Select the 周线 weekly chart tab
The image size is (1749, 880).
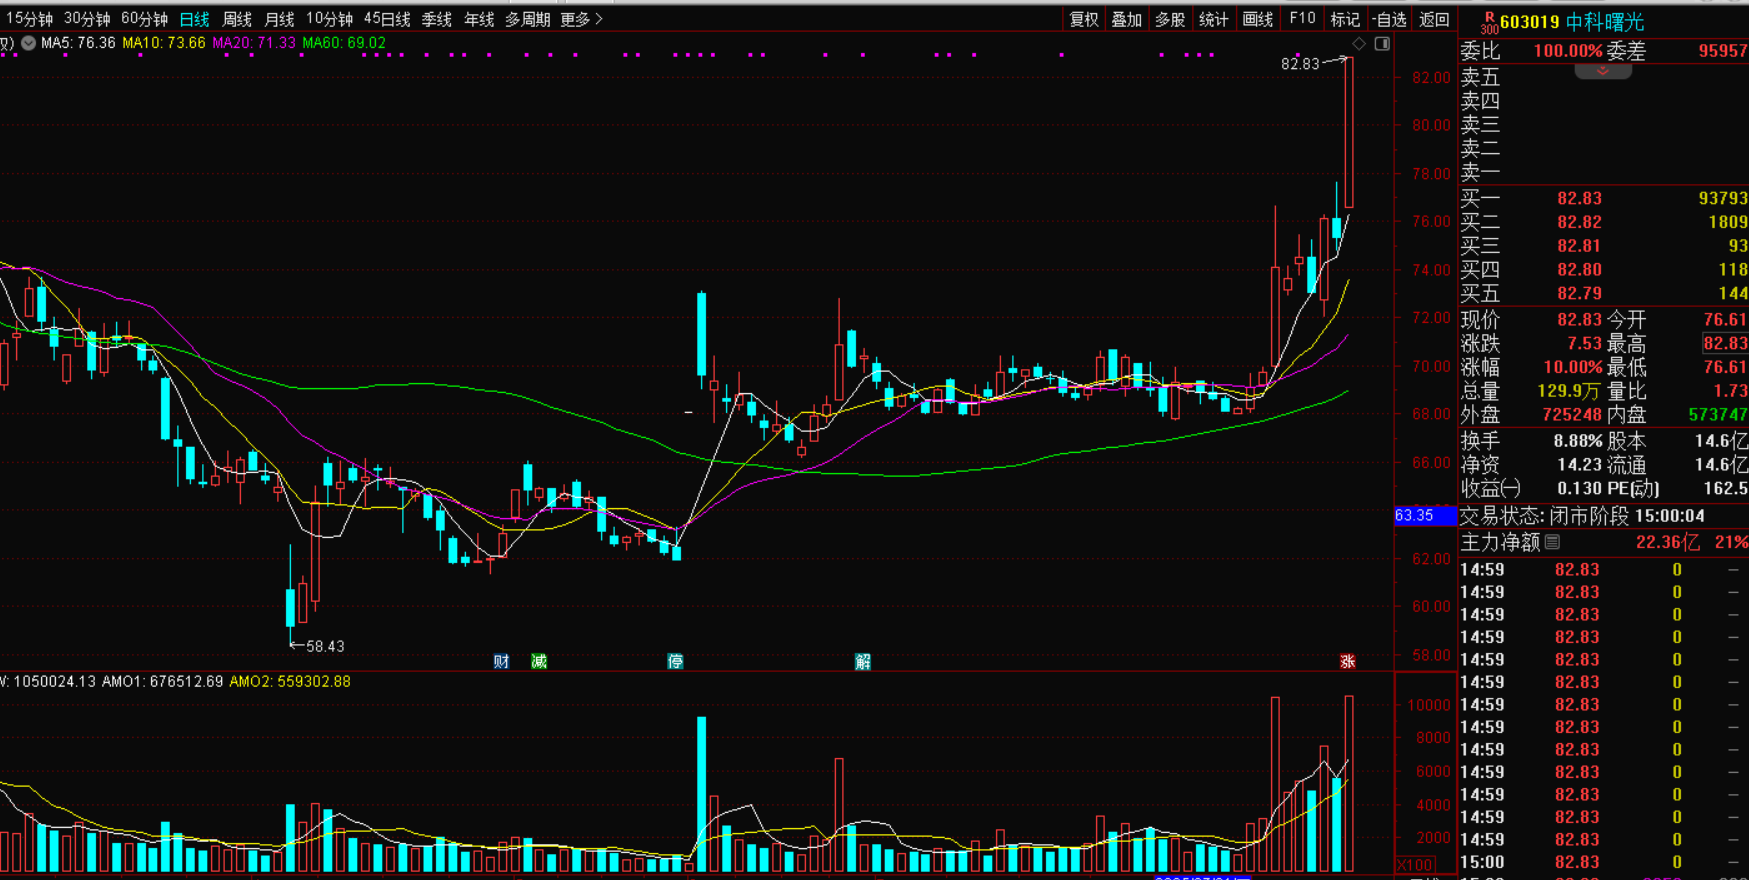pos(237,19)
